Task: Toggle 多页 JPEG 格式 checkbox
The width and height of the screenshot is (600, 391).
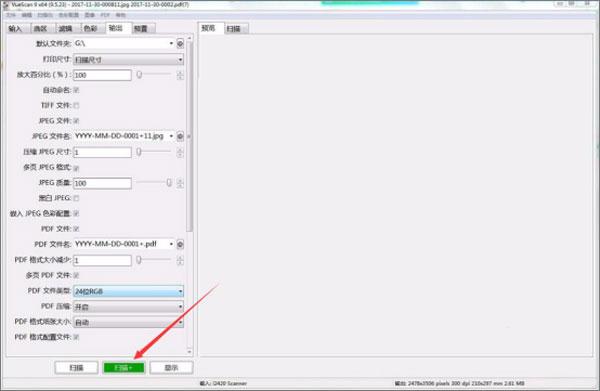Action: 76,168
